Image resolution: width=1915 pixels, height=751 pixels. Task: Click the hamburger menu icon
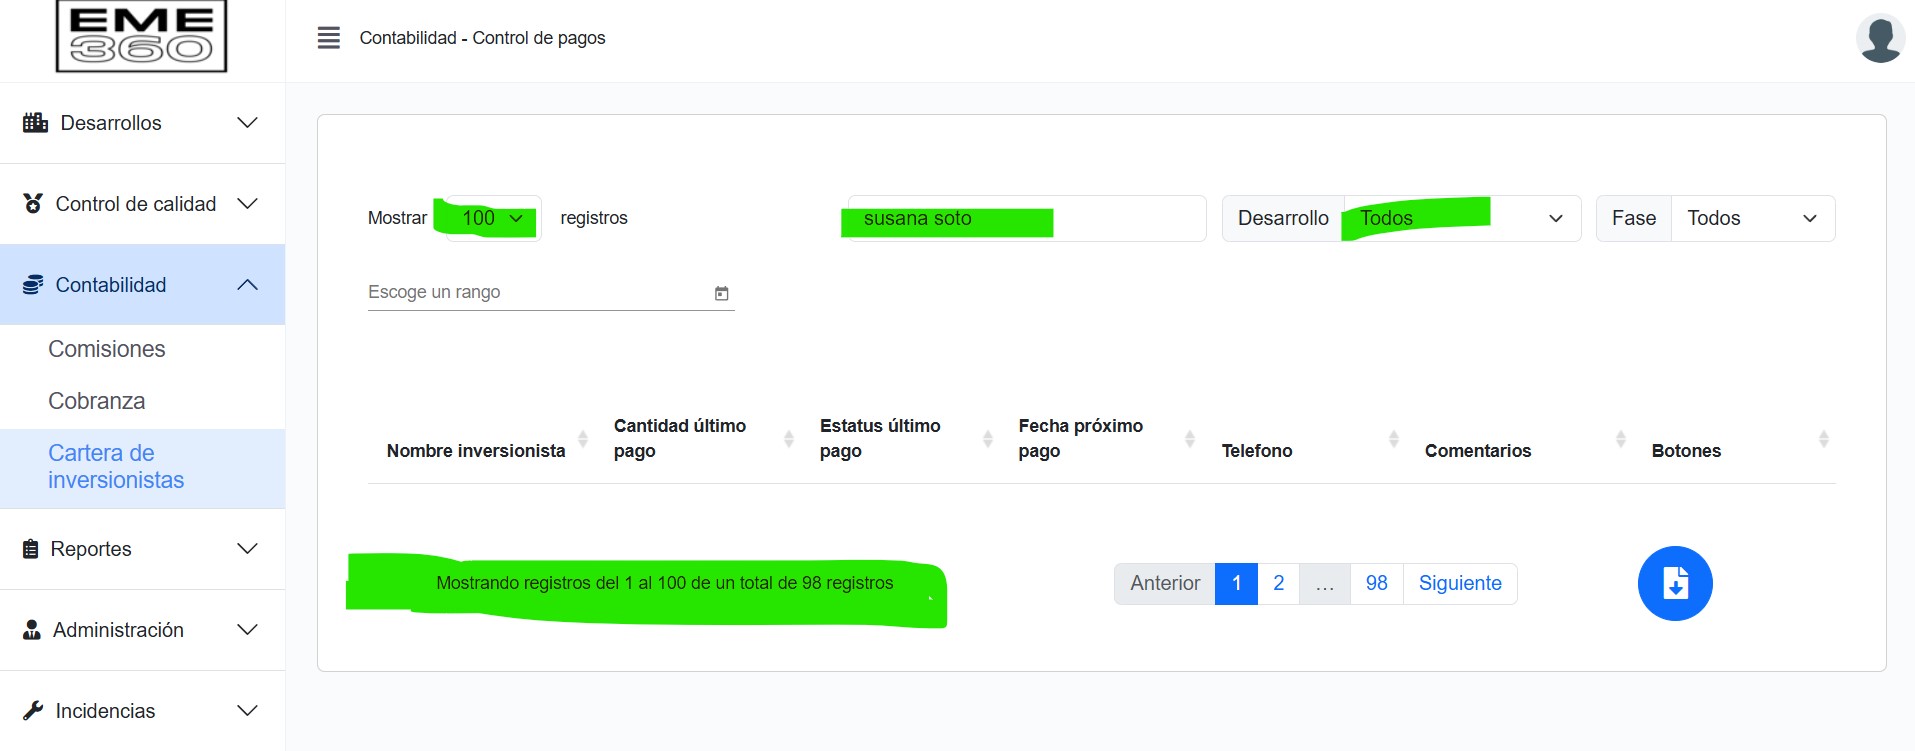(328, 38)
